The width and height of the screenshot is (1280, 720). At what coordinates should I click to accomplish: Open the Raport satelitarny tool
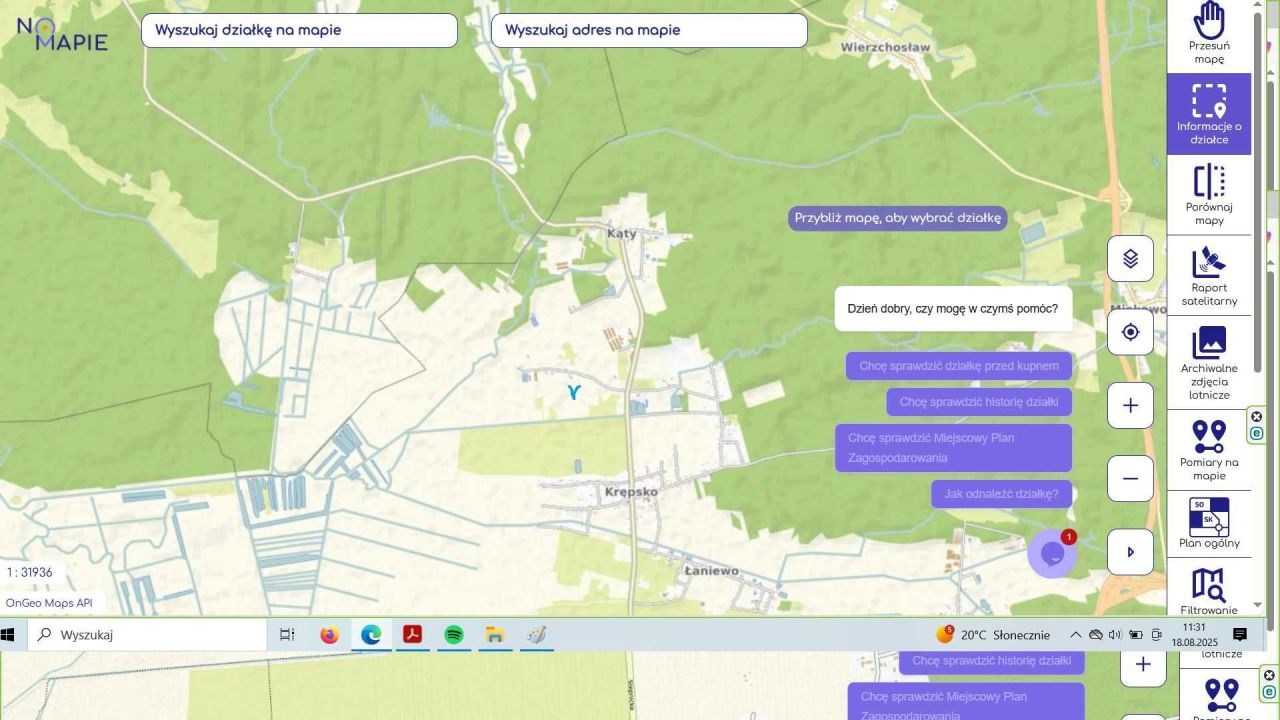(1209, 276)
